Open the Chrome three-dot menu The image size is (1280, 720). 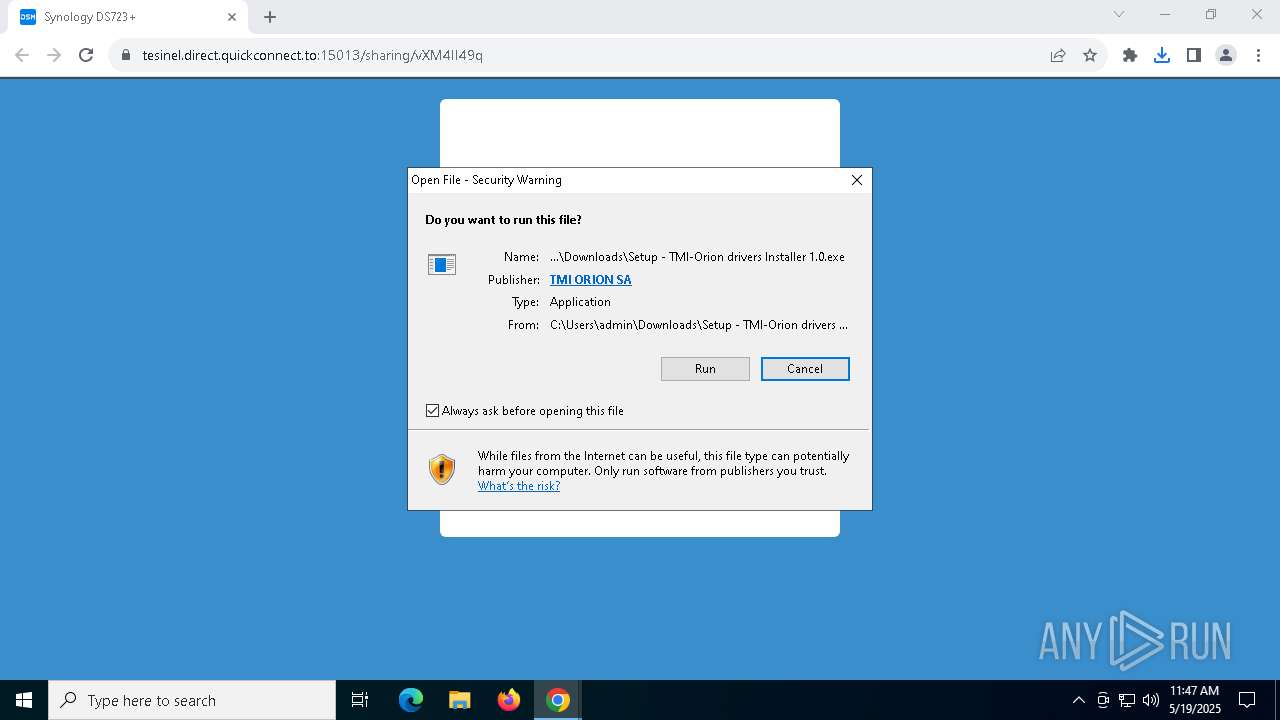pos(1258,55)
